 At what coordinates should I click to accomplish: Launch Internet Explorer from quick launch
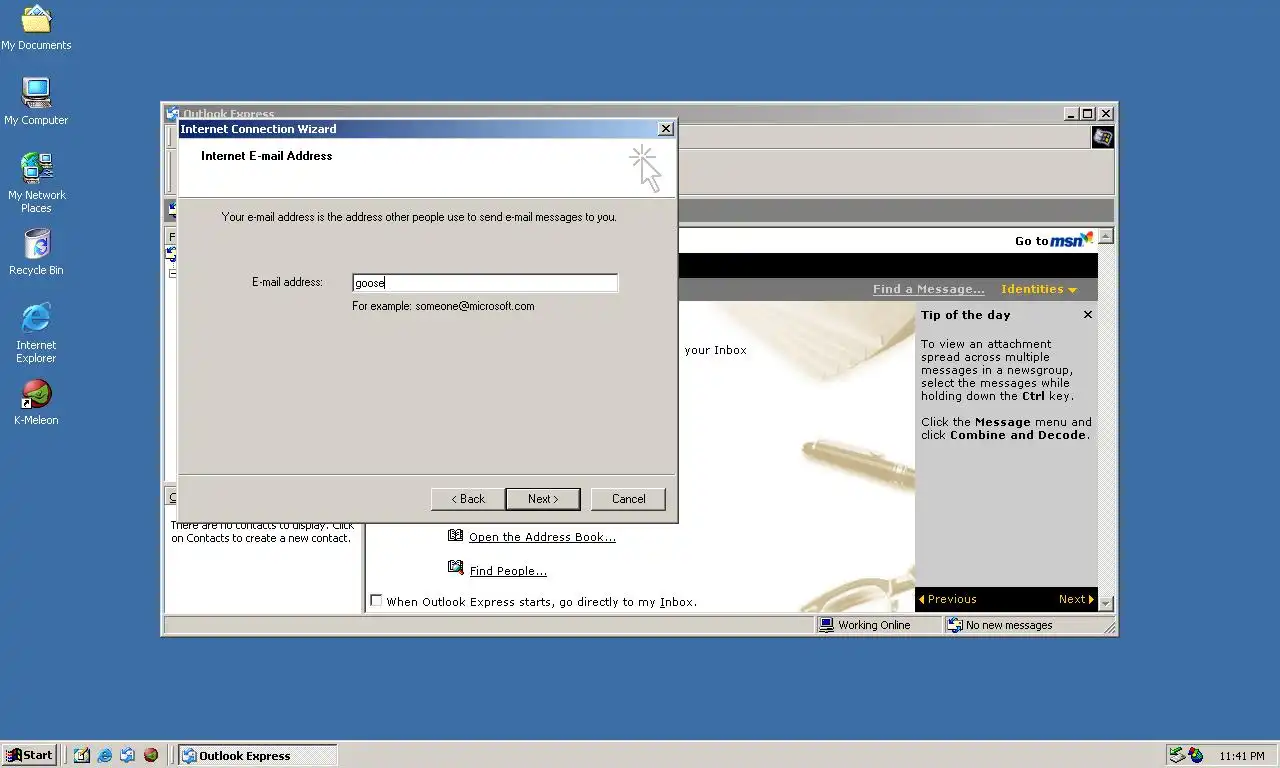click(105, 755)
